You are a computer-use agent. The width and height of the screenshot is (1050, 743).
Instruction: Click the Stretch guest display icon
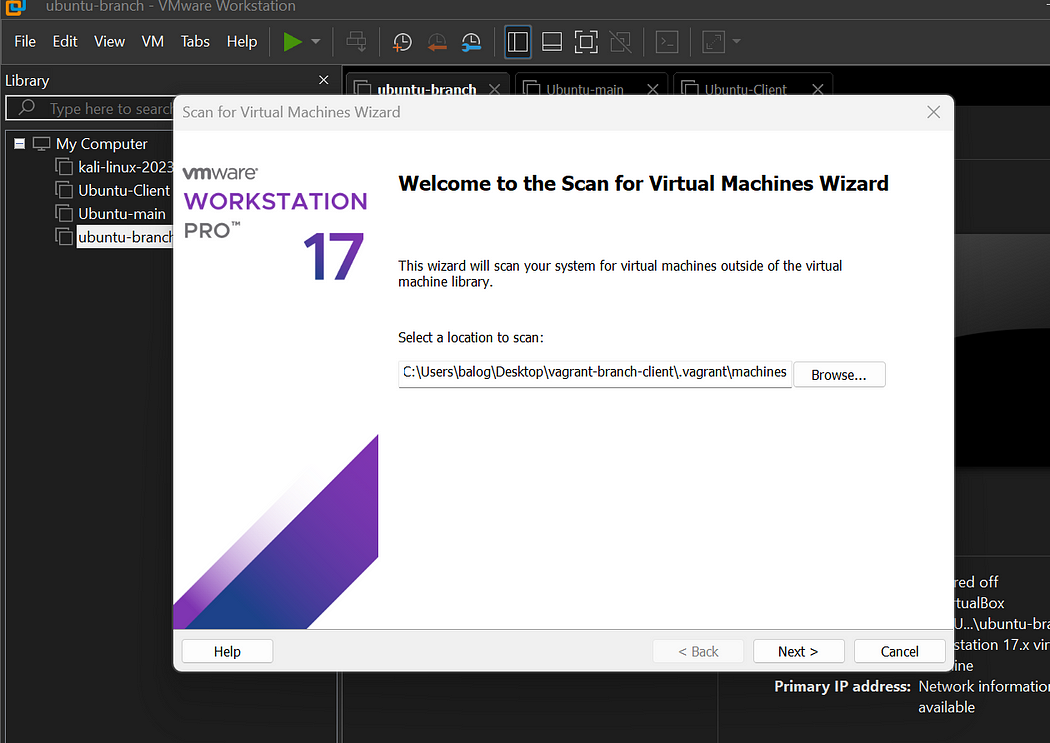point(713,42)
